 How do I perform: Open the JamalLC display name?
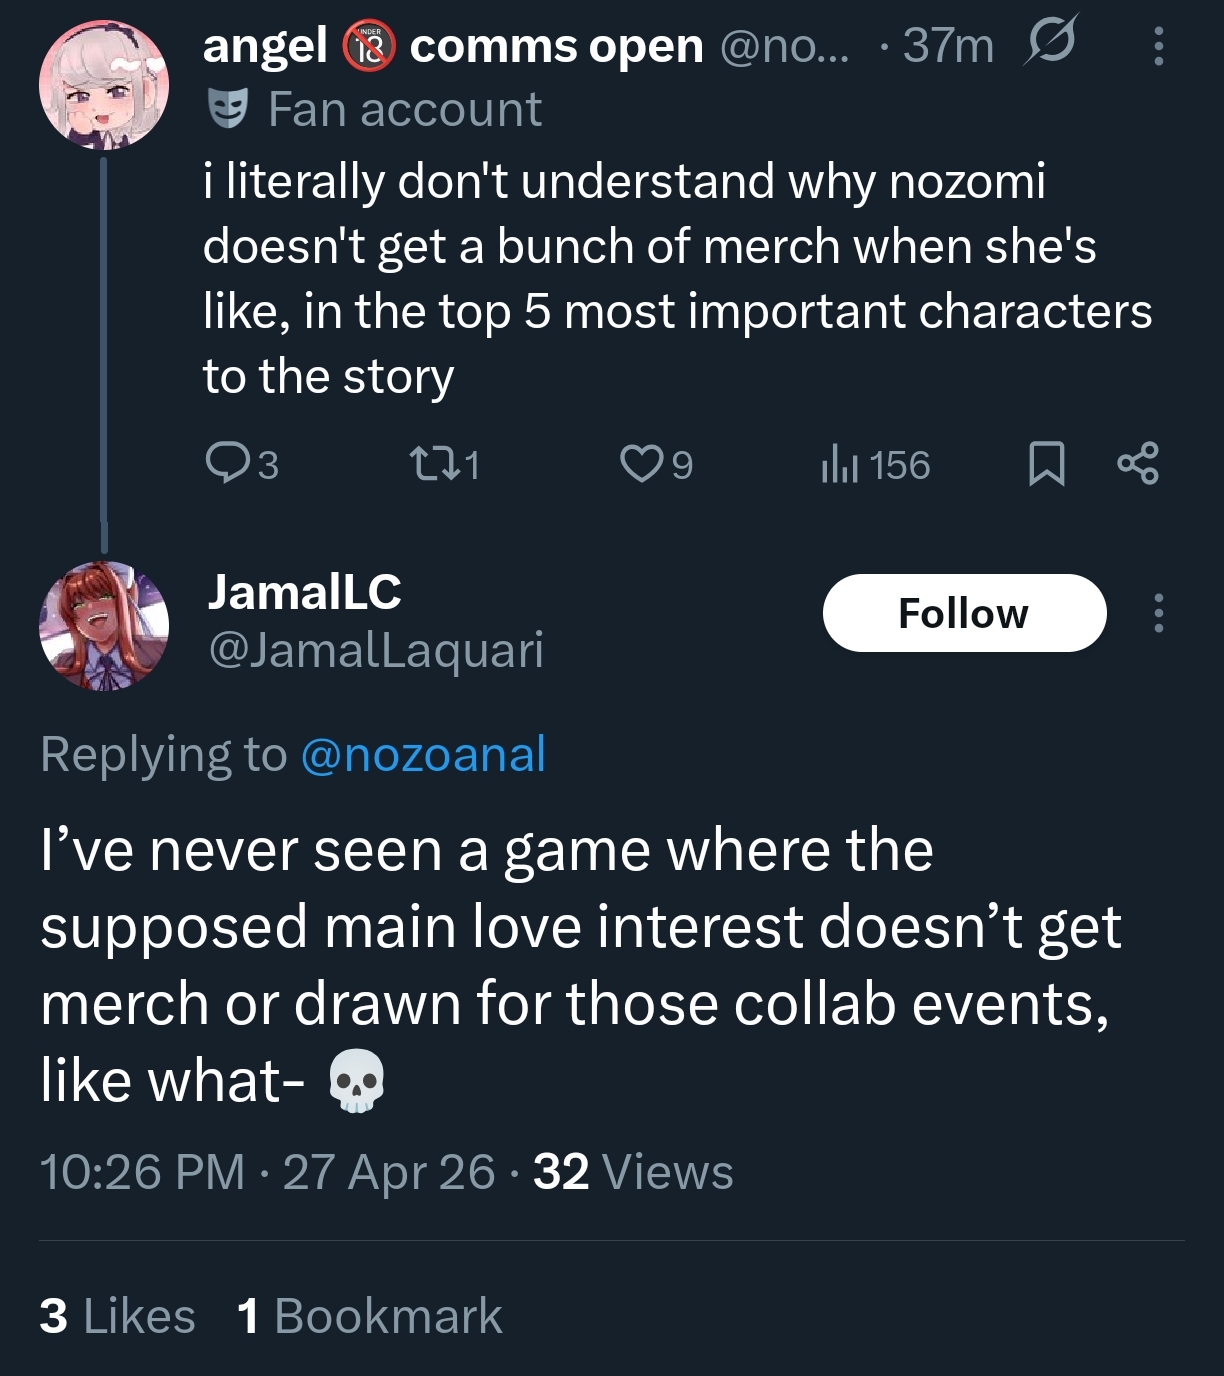[304, 592]
